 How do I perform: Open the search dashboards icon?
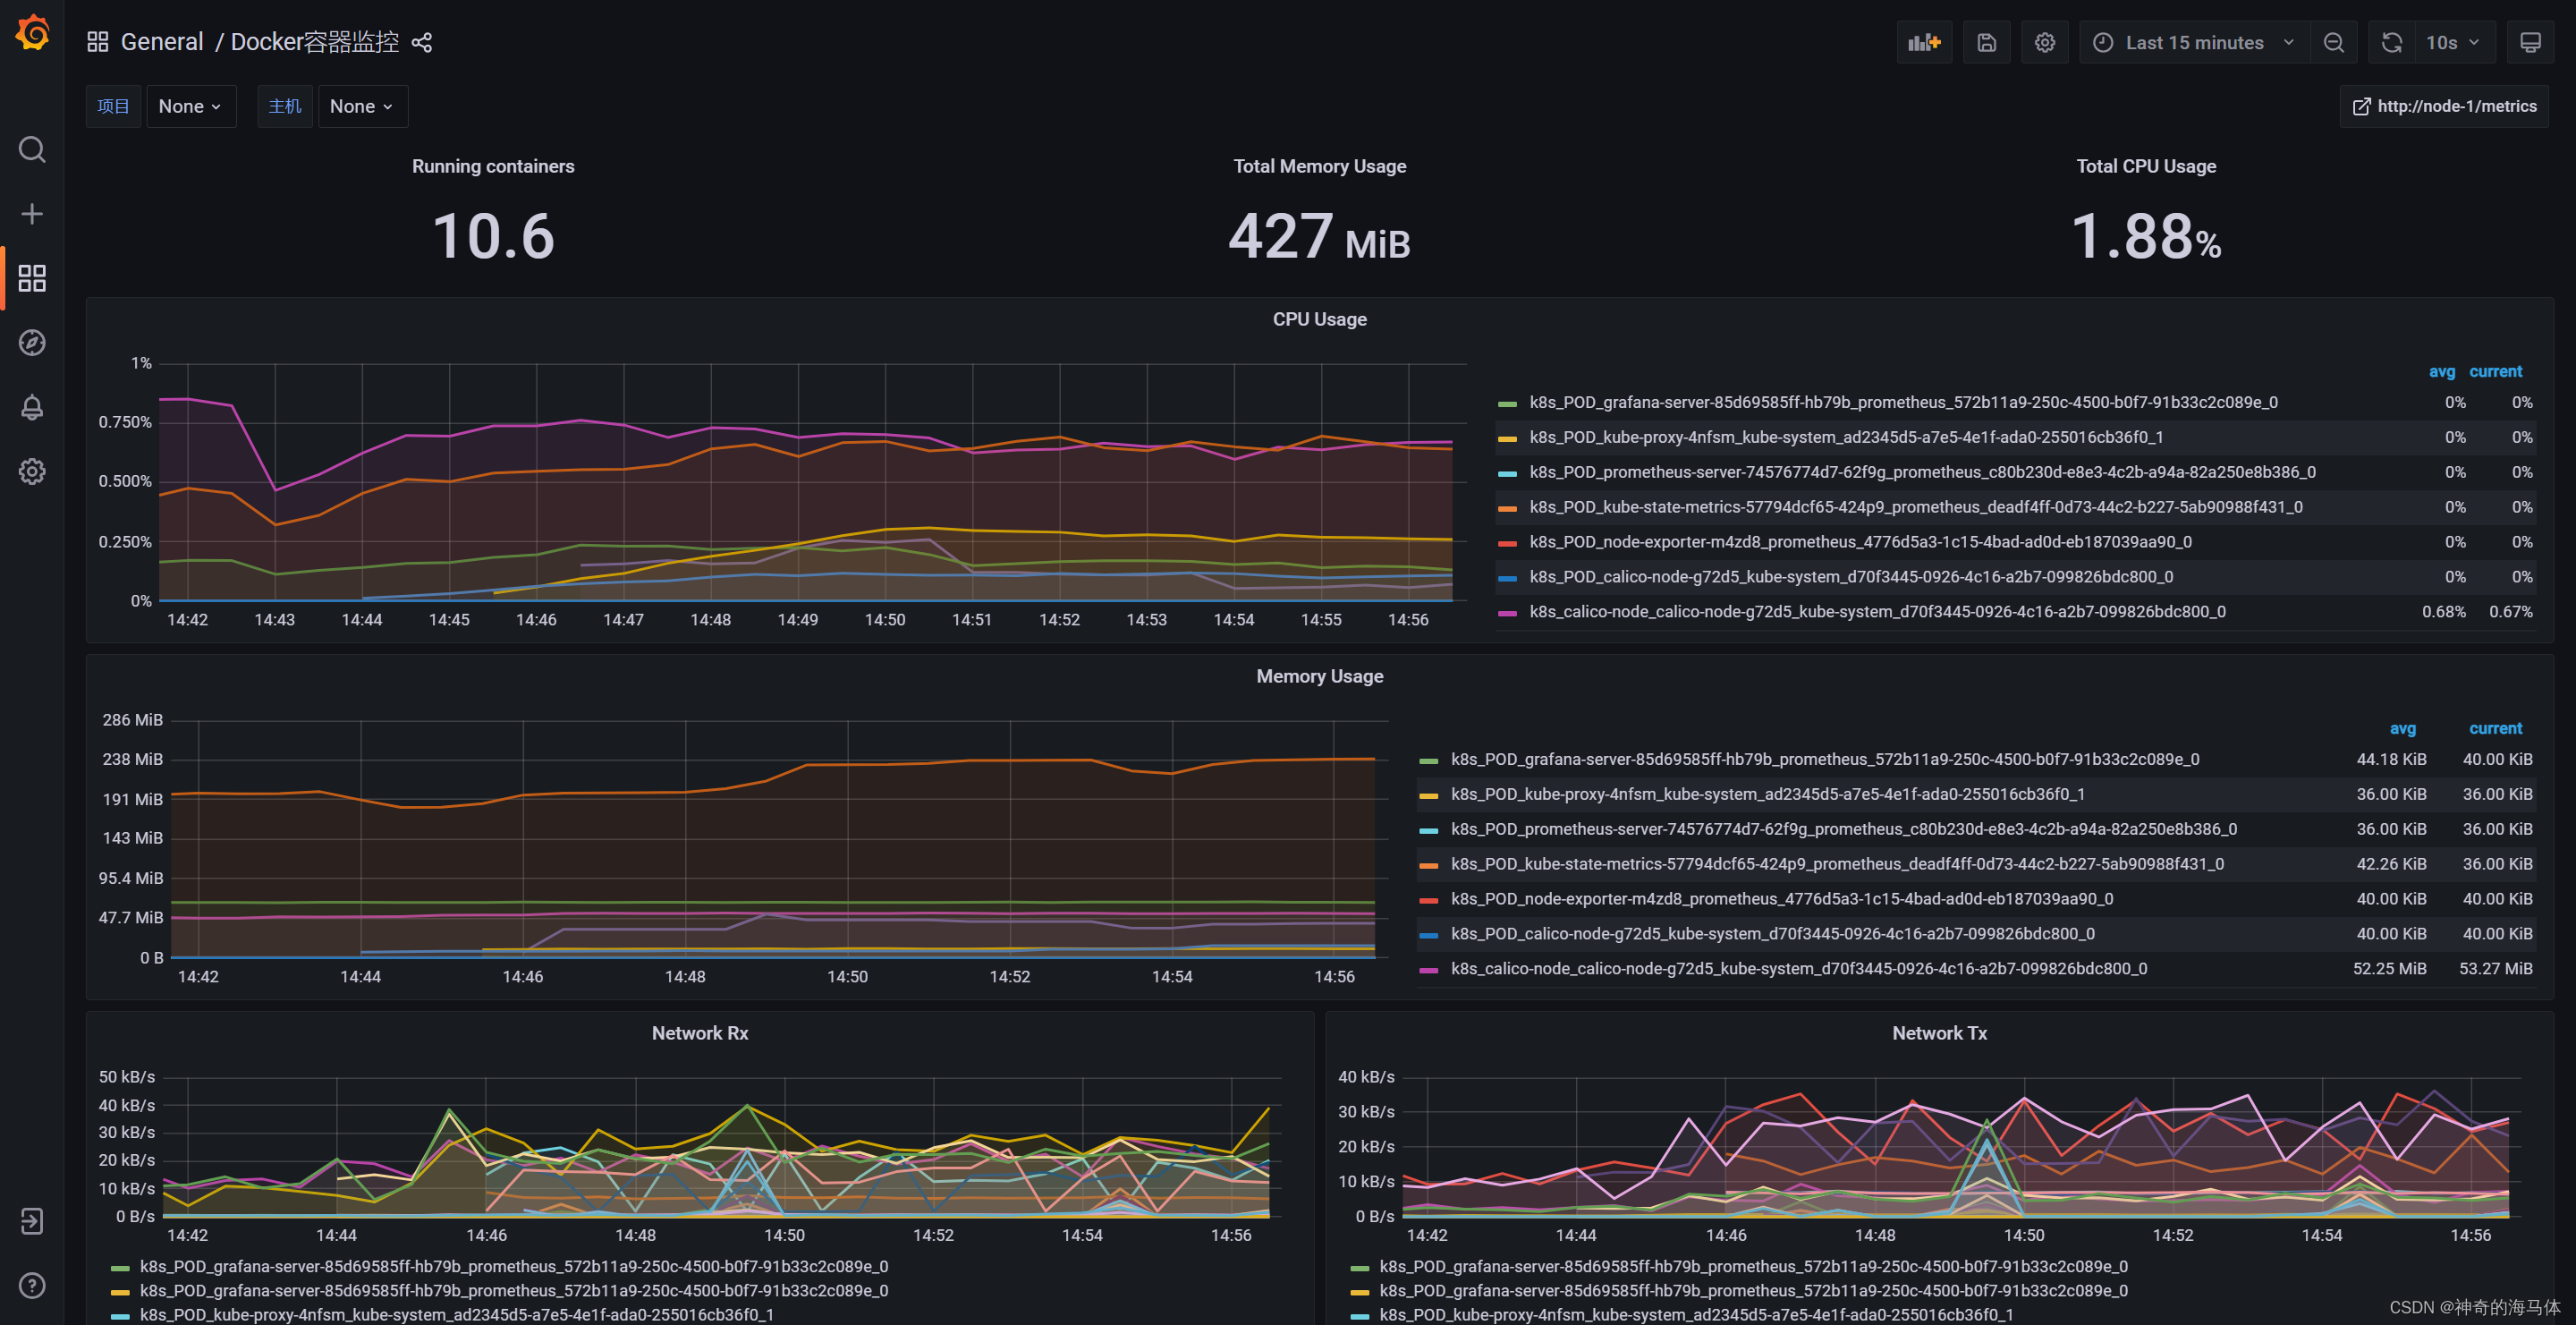(x=32, y=150)
